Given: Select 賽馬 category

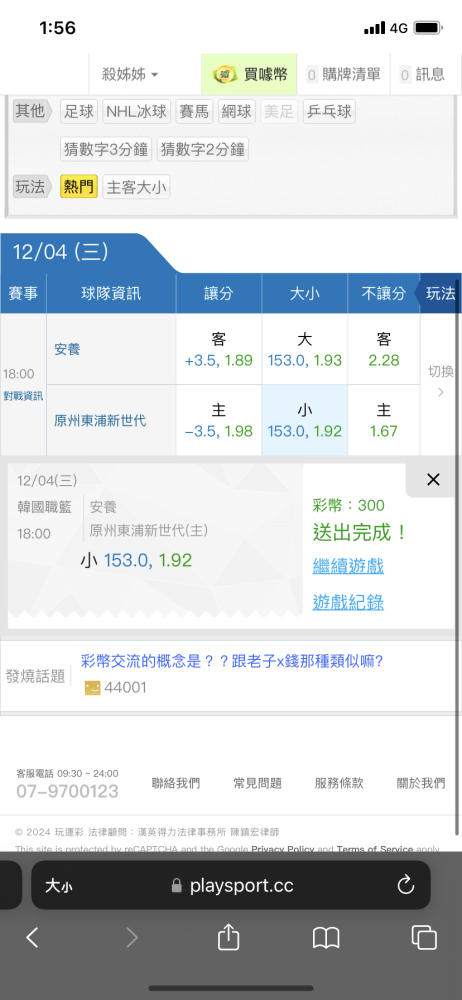Looking at the screenshot, I should (194, 112).
